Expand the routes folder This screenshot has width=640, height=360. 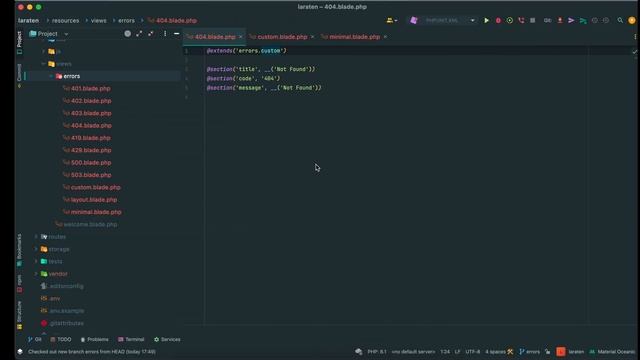coord(36,237)
